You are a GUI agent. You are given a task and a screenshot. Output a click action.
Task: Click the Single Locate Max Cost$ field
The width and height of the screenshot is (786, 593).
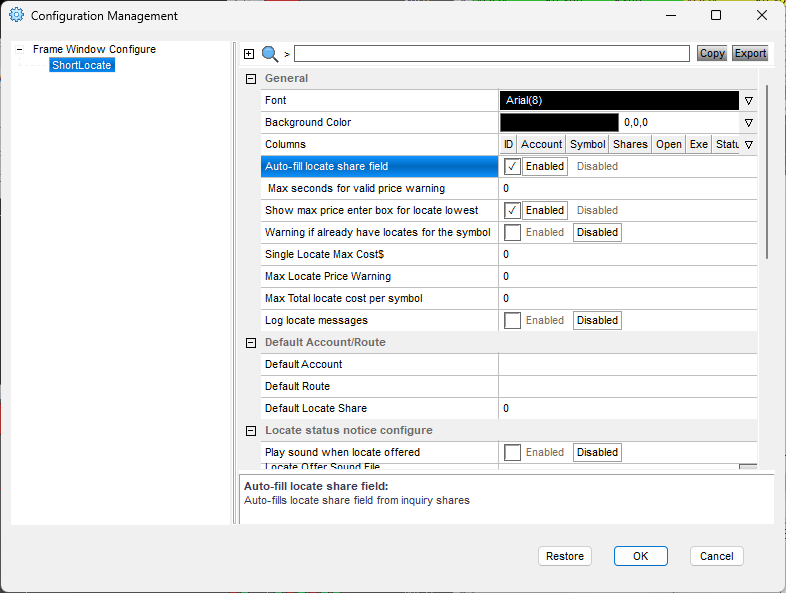627,255
